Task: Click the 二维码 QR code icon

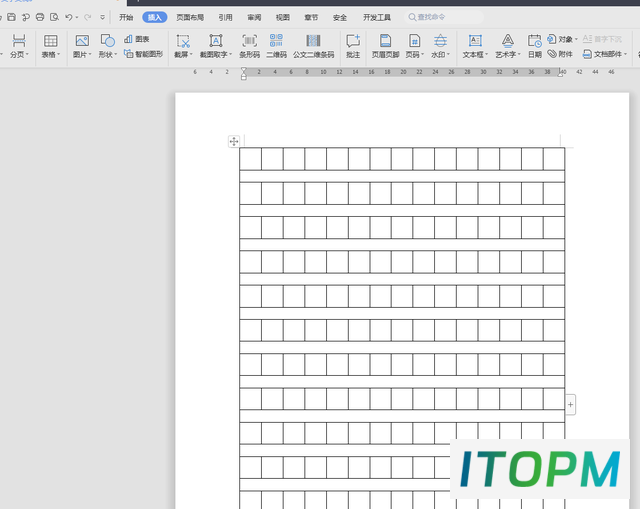Action: [x=276, y=41]
